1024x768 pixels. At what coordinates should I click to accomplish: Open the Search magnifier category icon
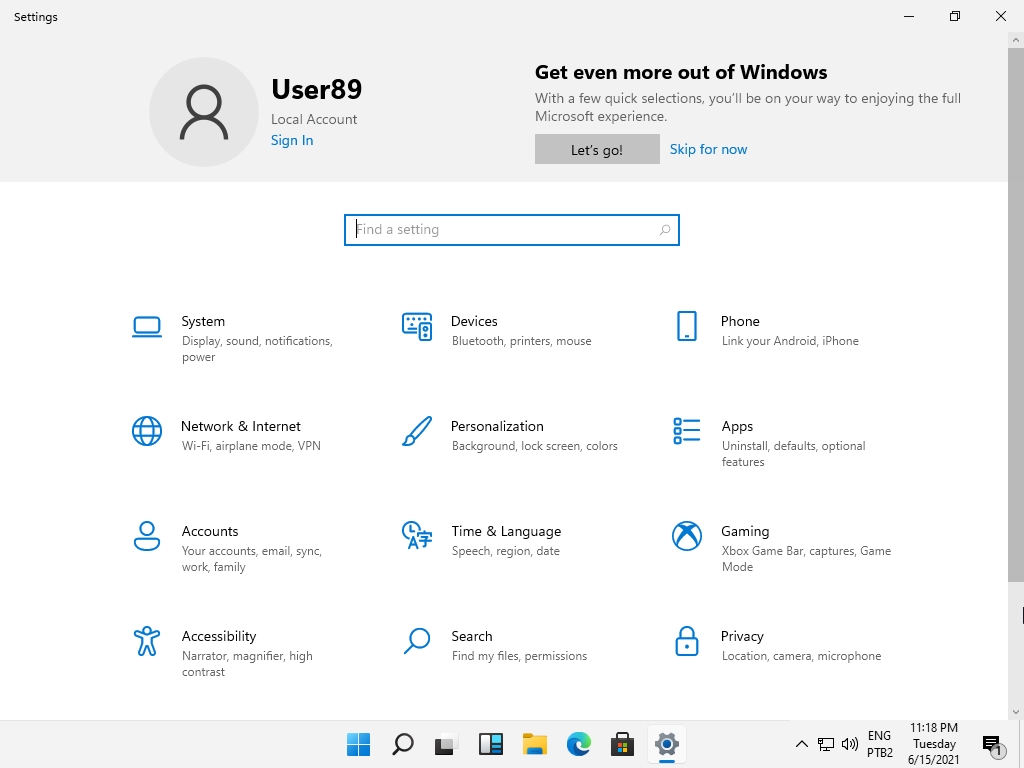click(417, 641)
